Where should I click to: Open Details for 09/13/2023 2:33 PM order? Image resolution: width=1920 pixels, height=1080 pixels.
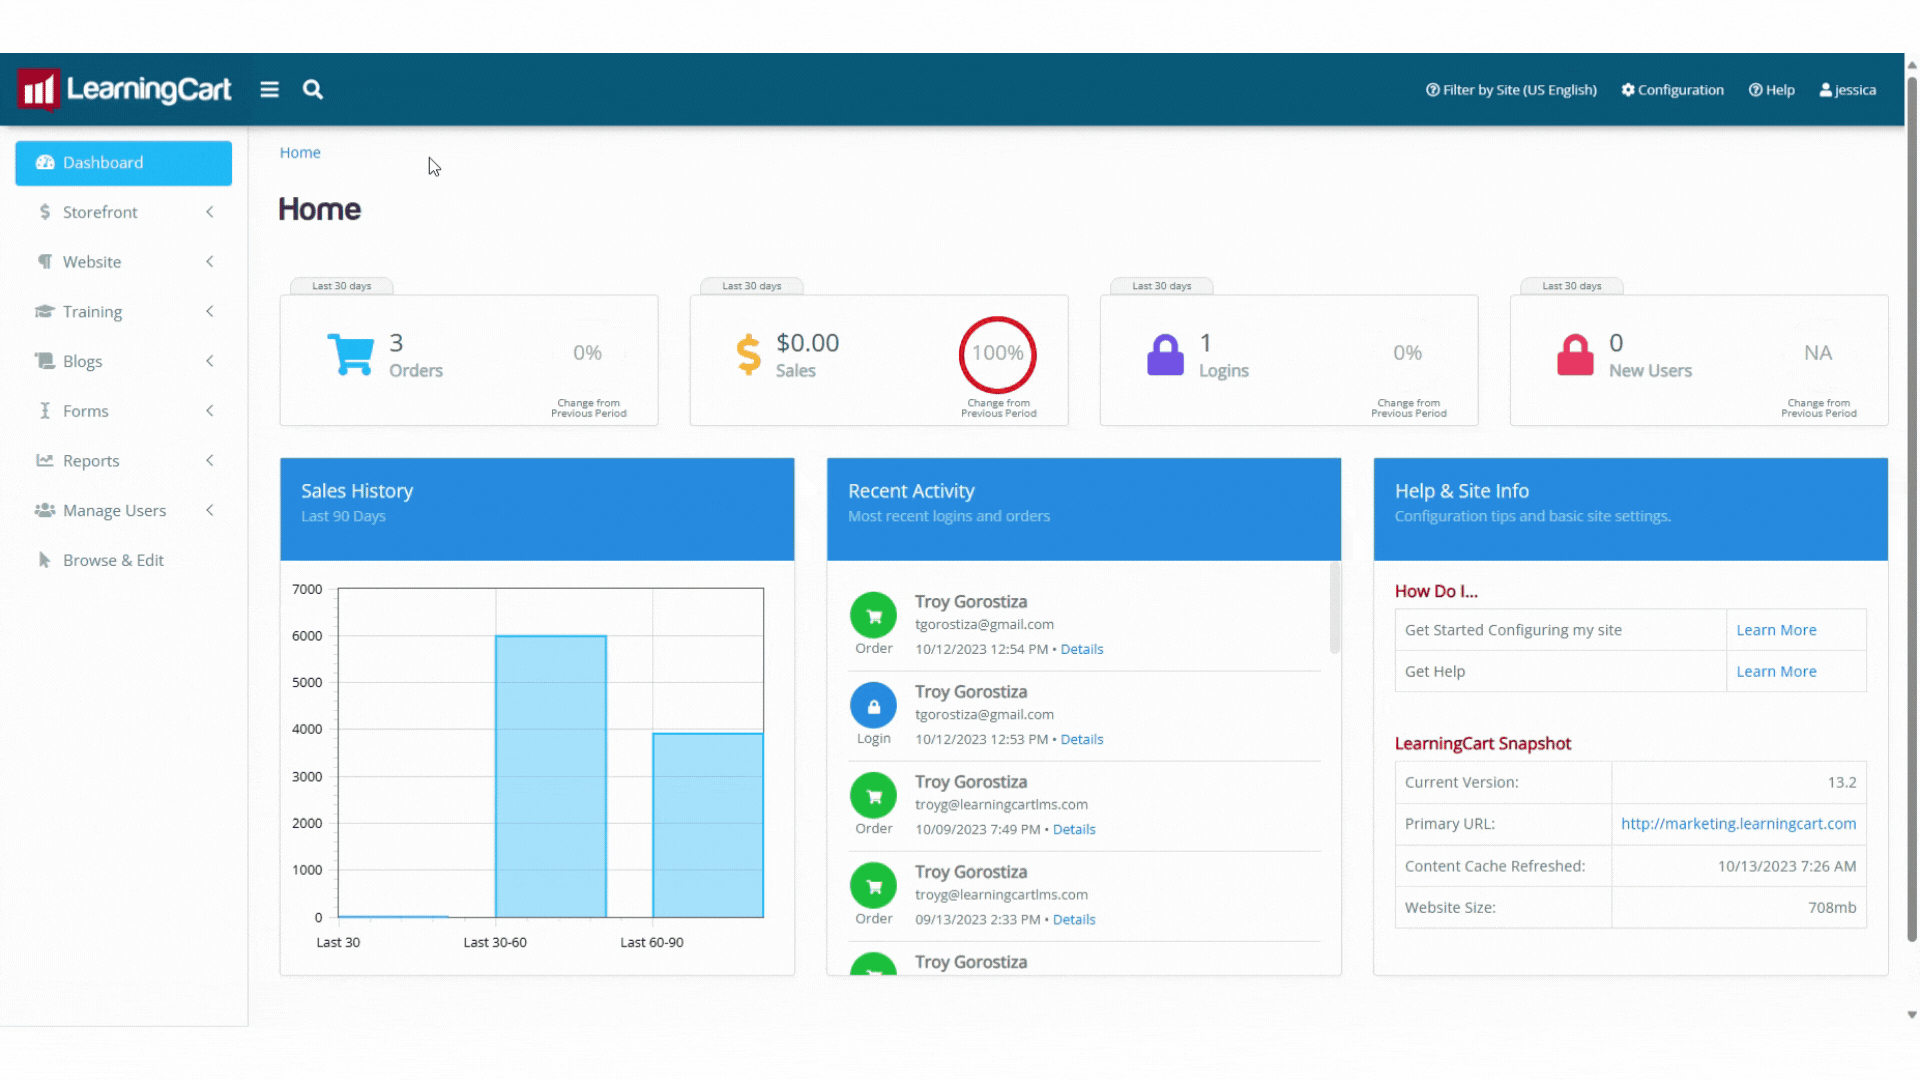point(1073,919)
